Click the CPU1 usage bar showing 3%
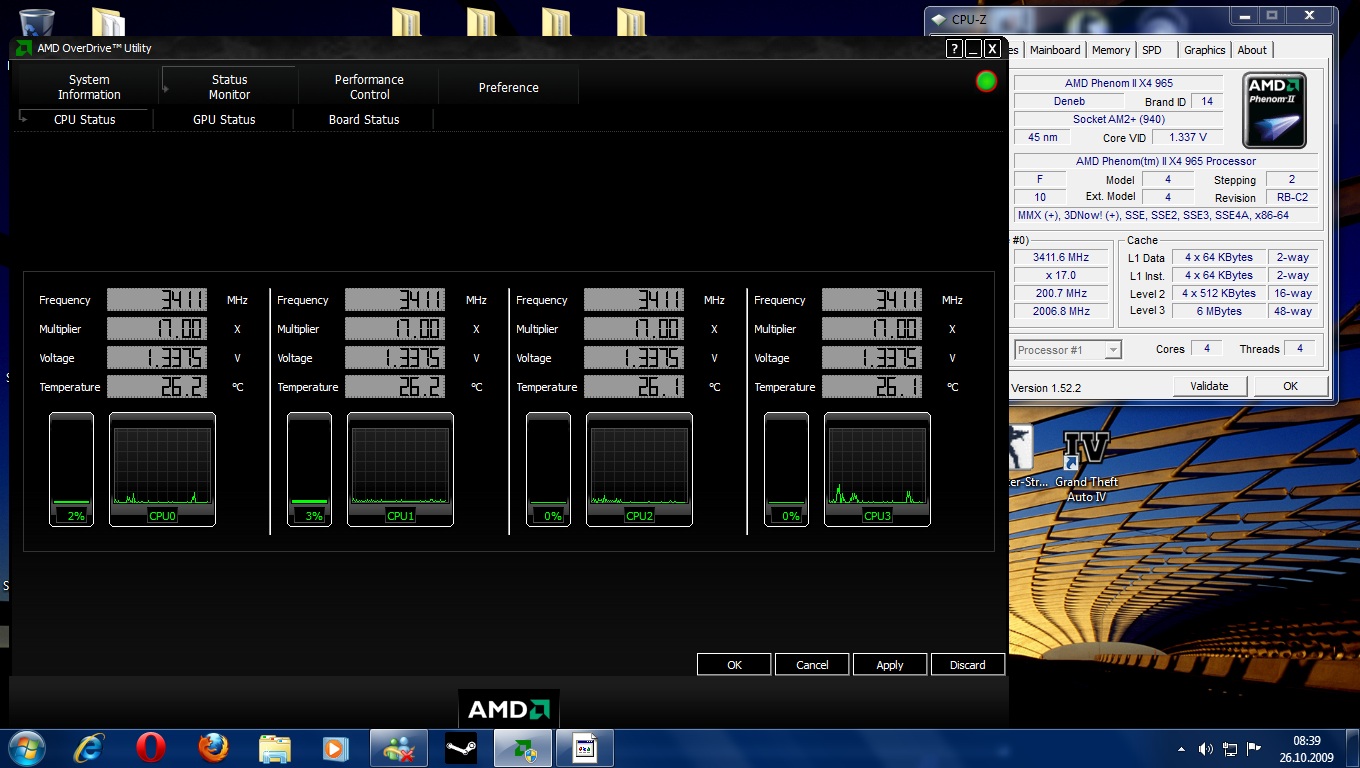This screenshot has height=768, width=1360. click(309, 469)
